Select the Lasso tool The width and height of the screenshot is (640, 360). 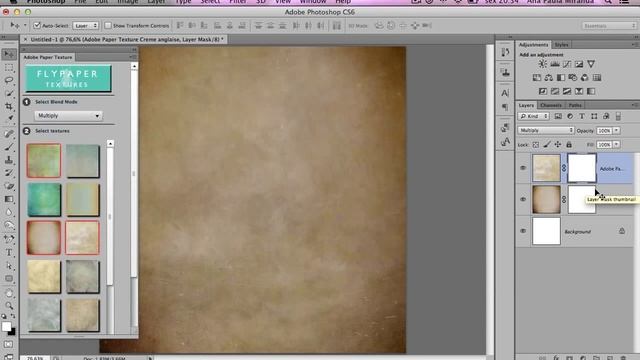tap(9, 80)
